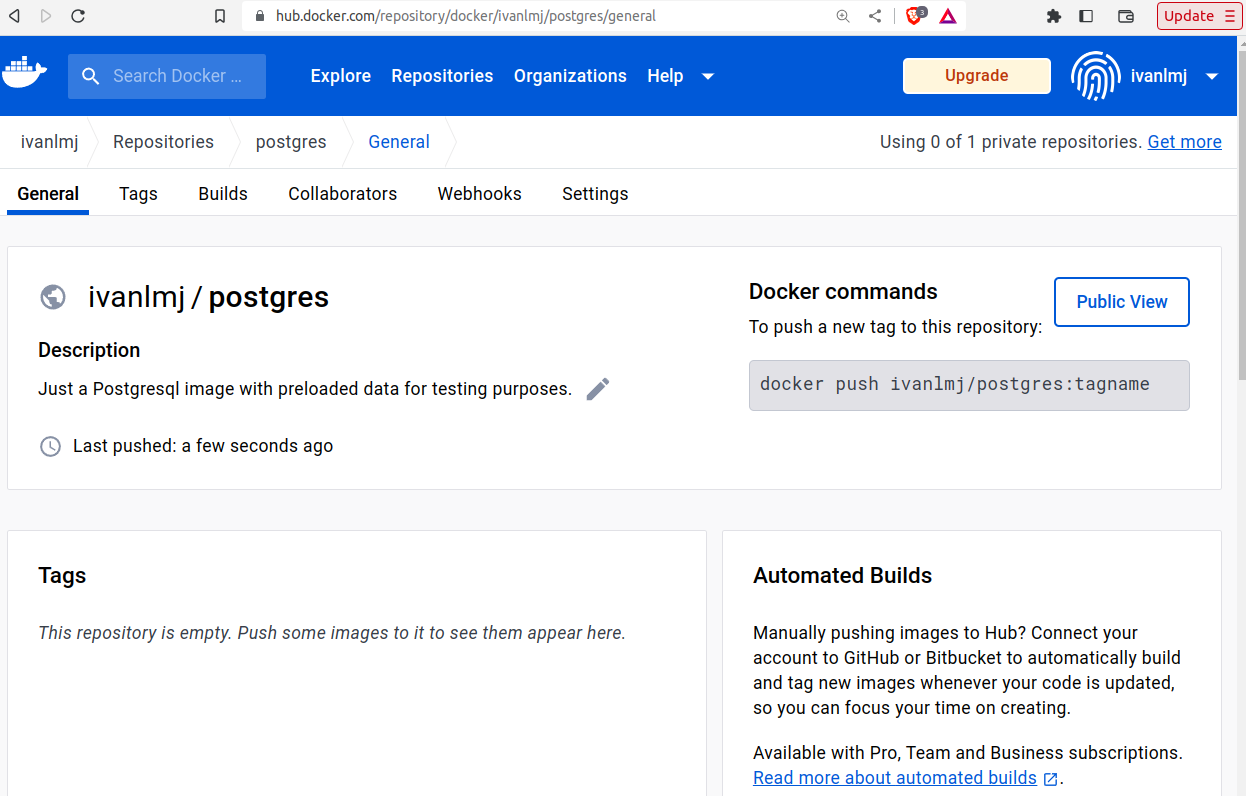Click the clock icon beside Last pushed

[x=50, y=446]
